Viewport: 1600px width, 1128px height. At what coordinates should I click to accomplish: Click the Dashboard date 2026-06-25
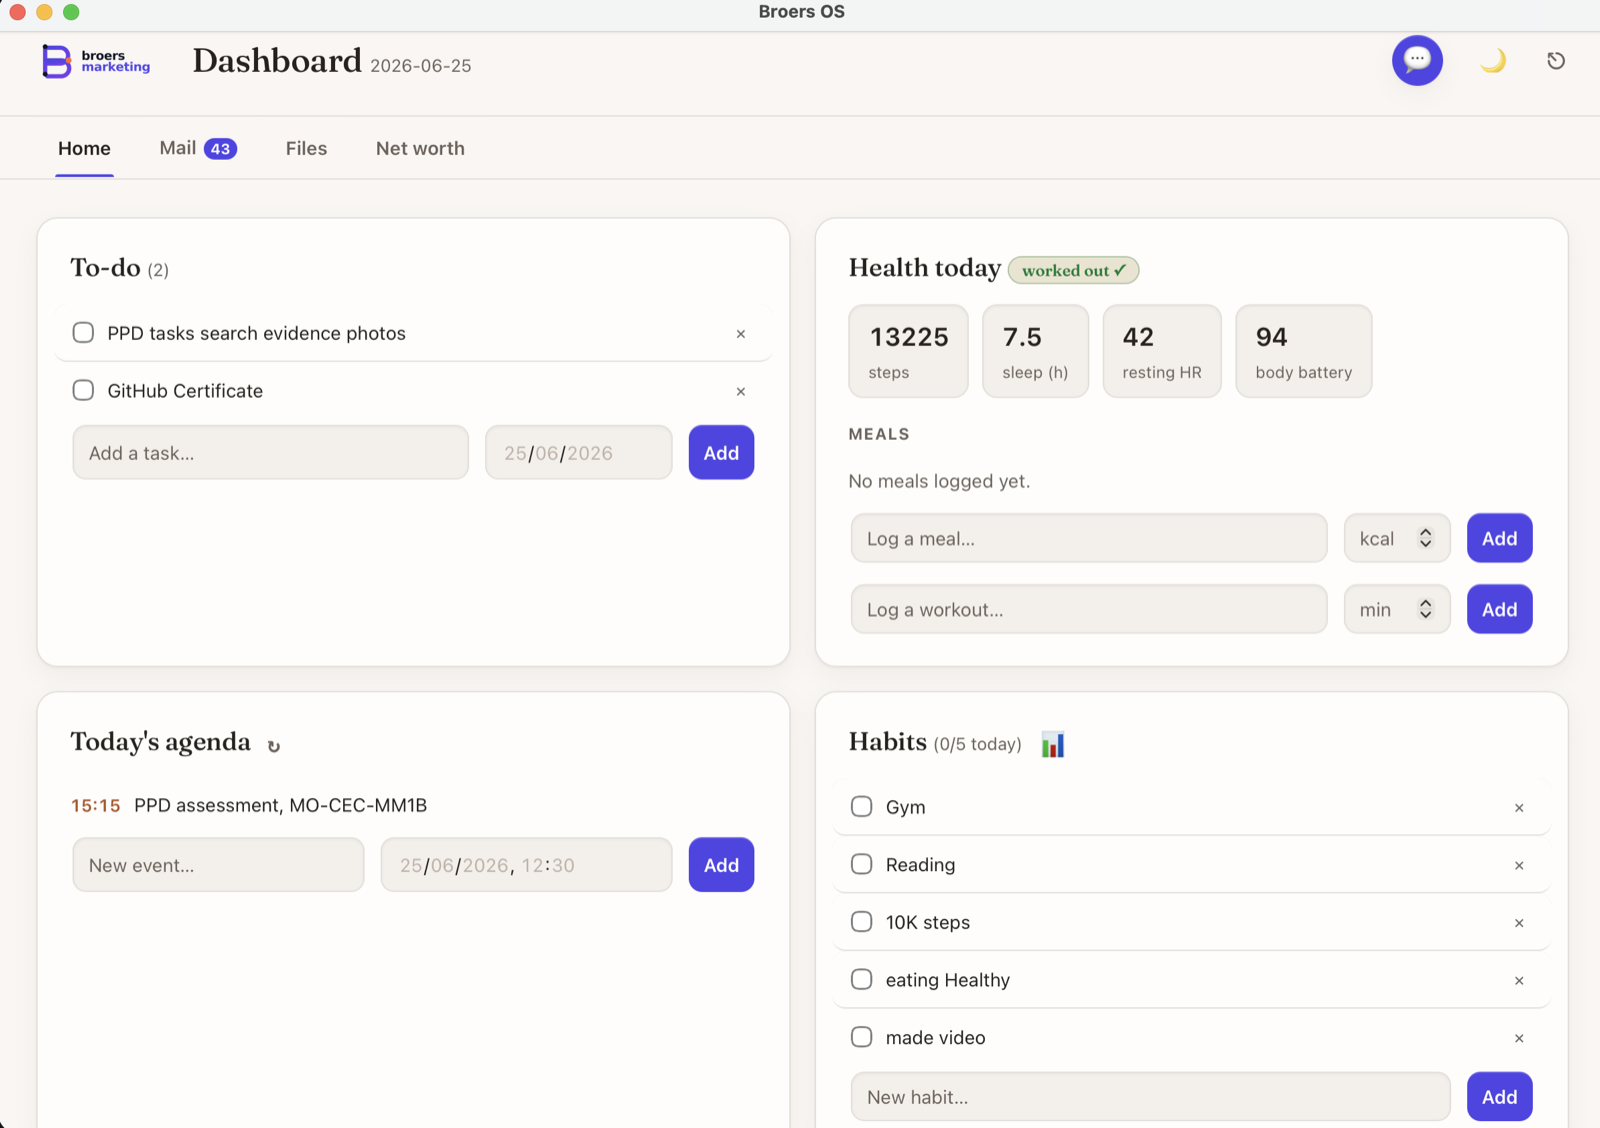pyautogui.click(x=421, y=66)
